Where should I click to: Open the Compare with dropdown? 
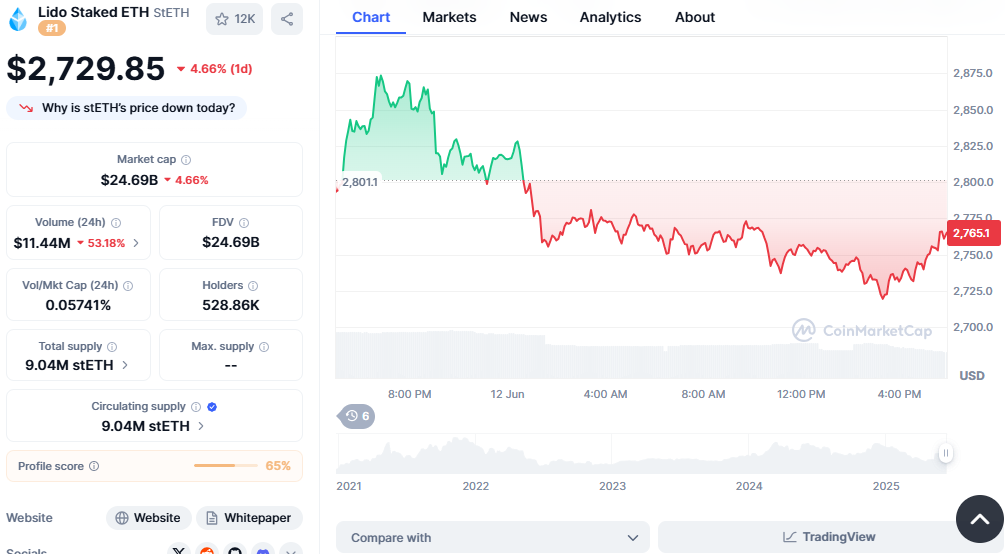click(x=493, y=537)
